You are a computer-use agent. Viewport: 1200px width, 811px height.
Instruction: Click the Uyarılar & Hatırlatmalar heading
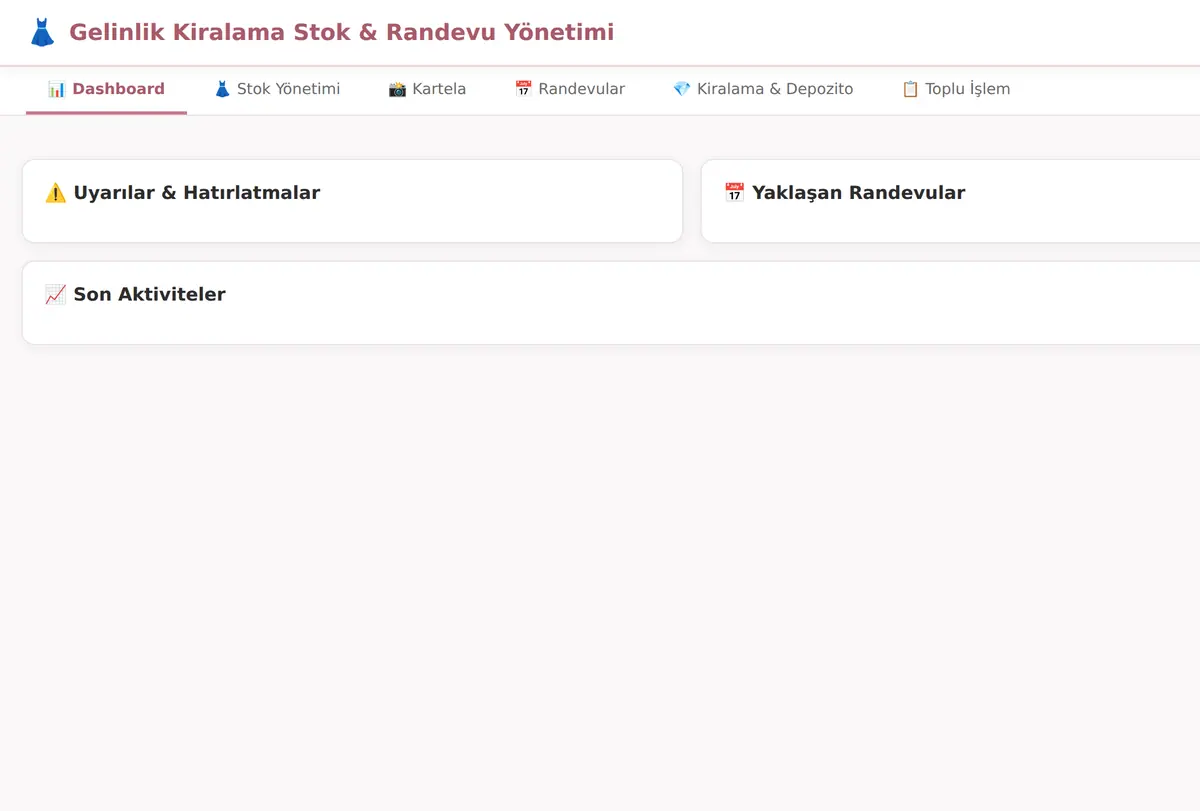(182, 193)
